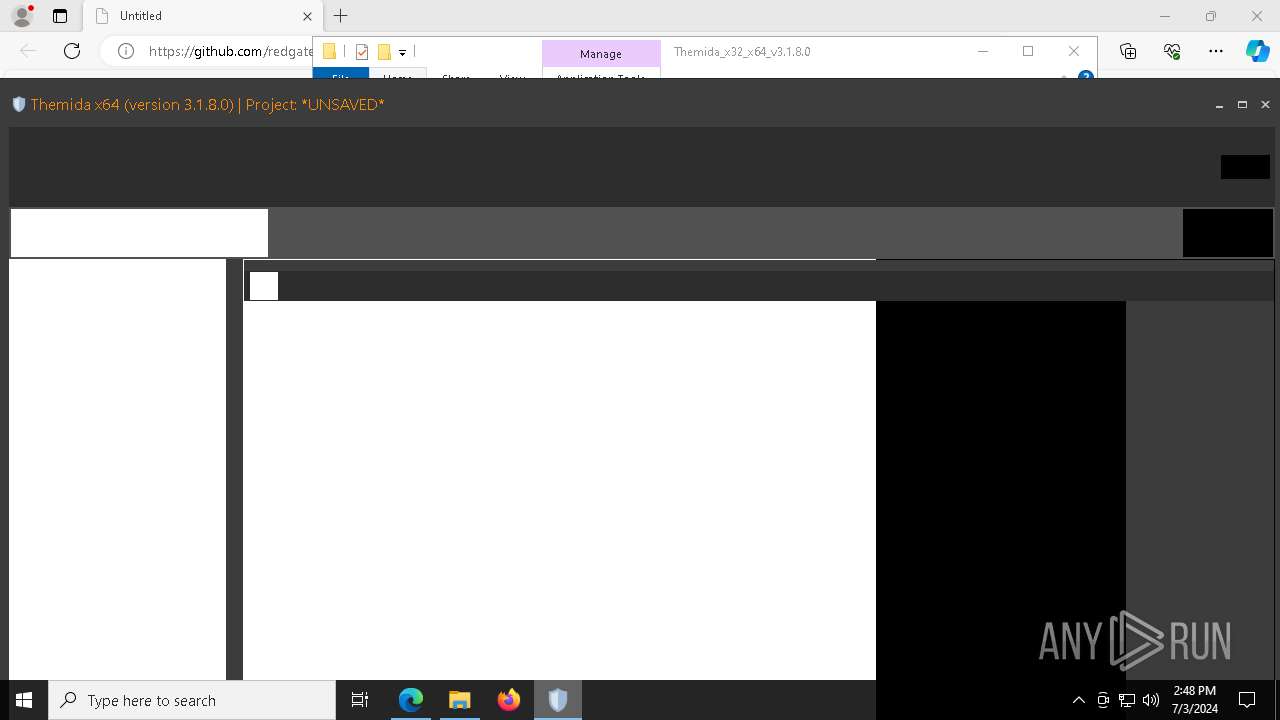Open the notification center icon
The height and width of the screenshot is (720, 1280).
pos(1247,700)
